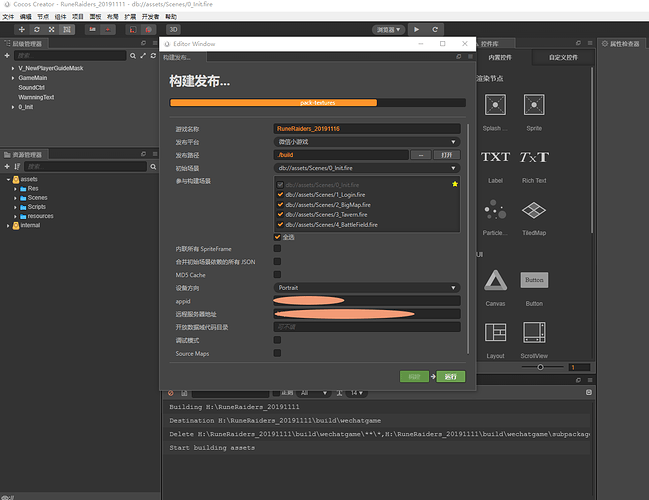The height and width of the screenshot is (500, 649).
Task: Uncheck the 1_Login.fire scene
Action: (x=280, y=195)
